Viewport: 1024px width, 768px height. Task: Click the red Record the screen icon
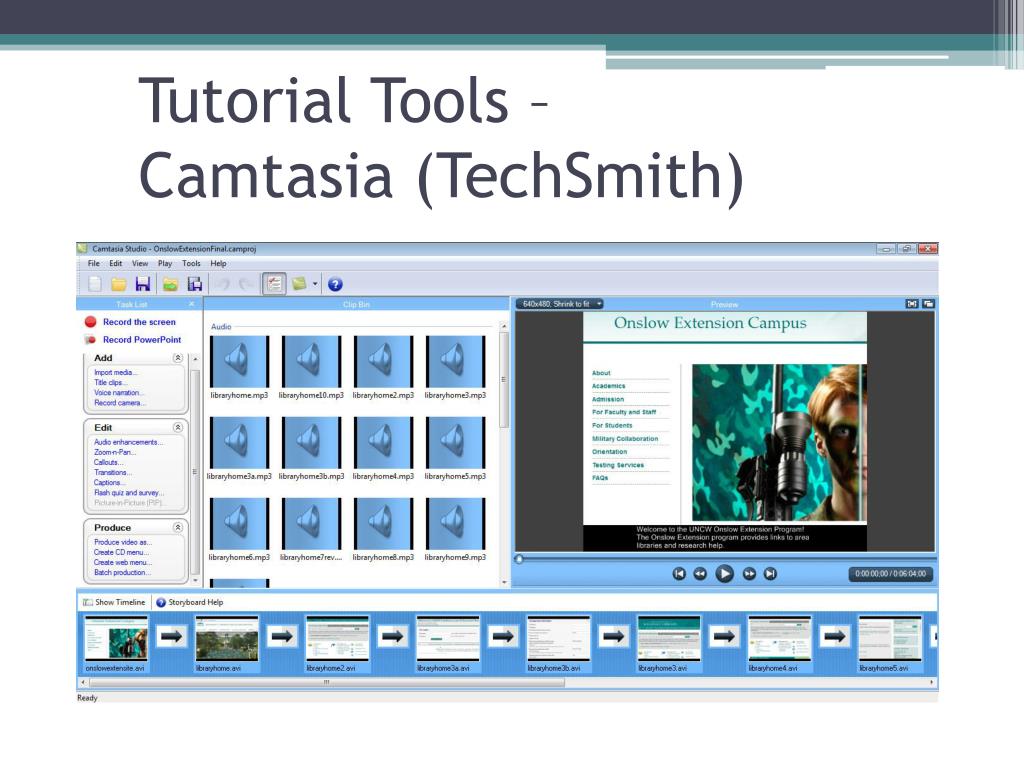91,322
